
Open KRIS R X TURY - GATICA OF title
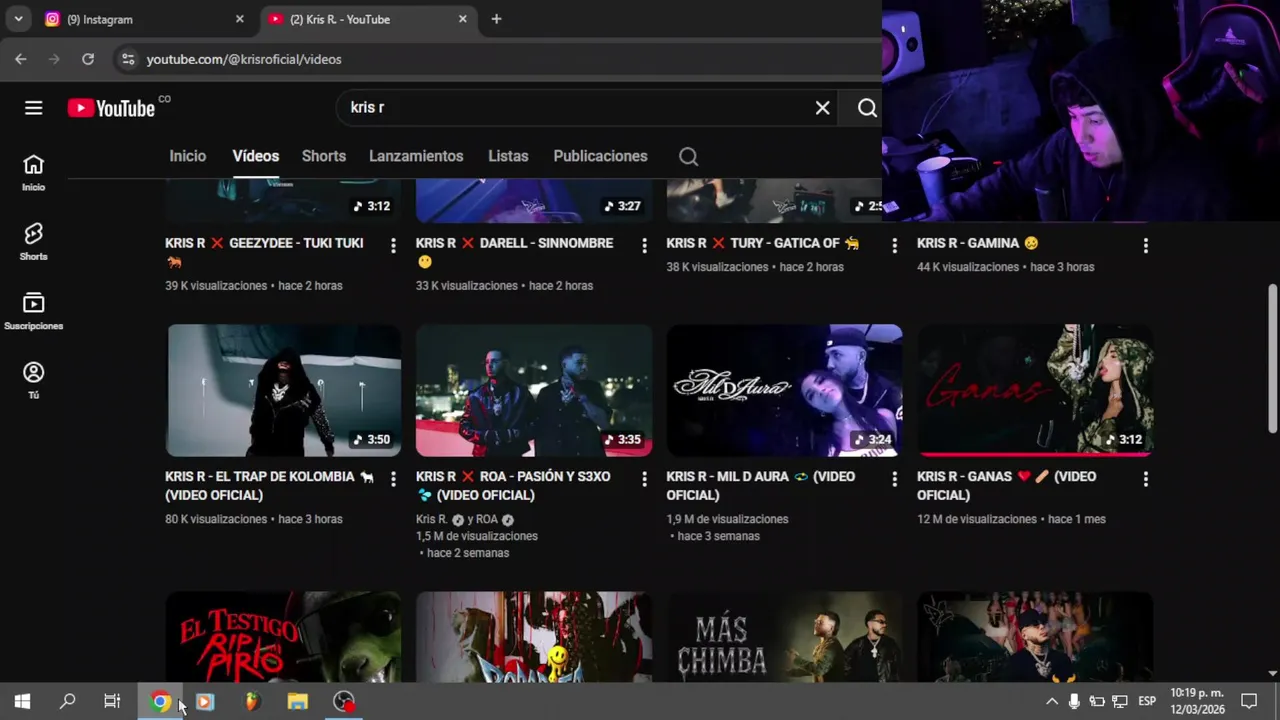coord(763,243)
